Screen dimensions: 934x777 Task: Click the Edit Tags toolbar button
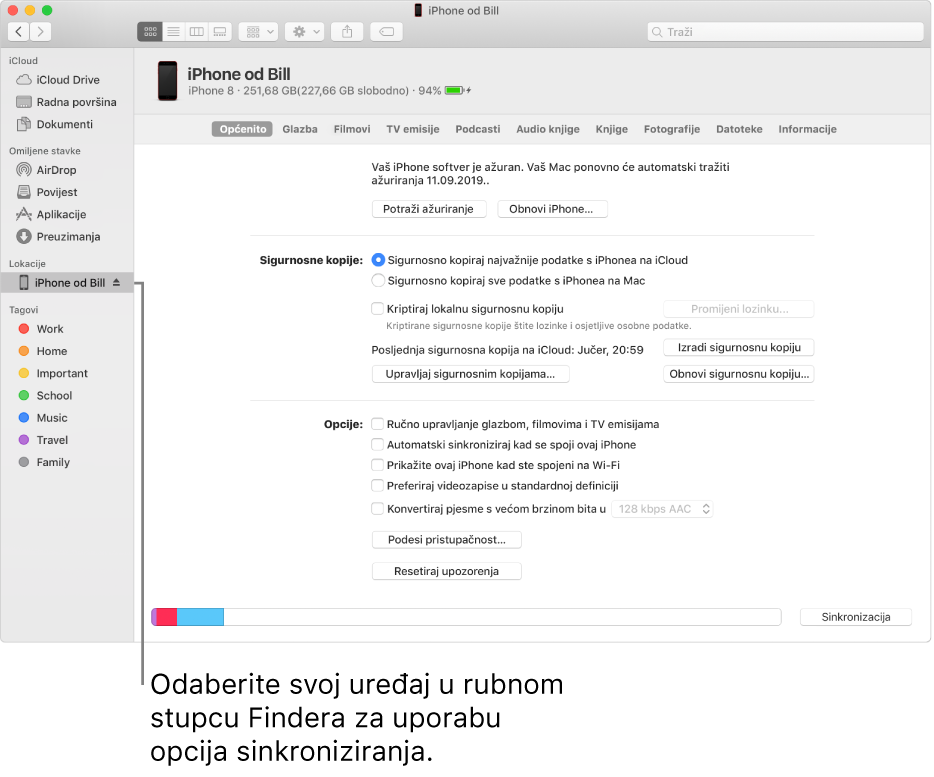(x=386, y=32)
